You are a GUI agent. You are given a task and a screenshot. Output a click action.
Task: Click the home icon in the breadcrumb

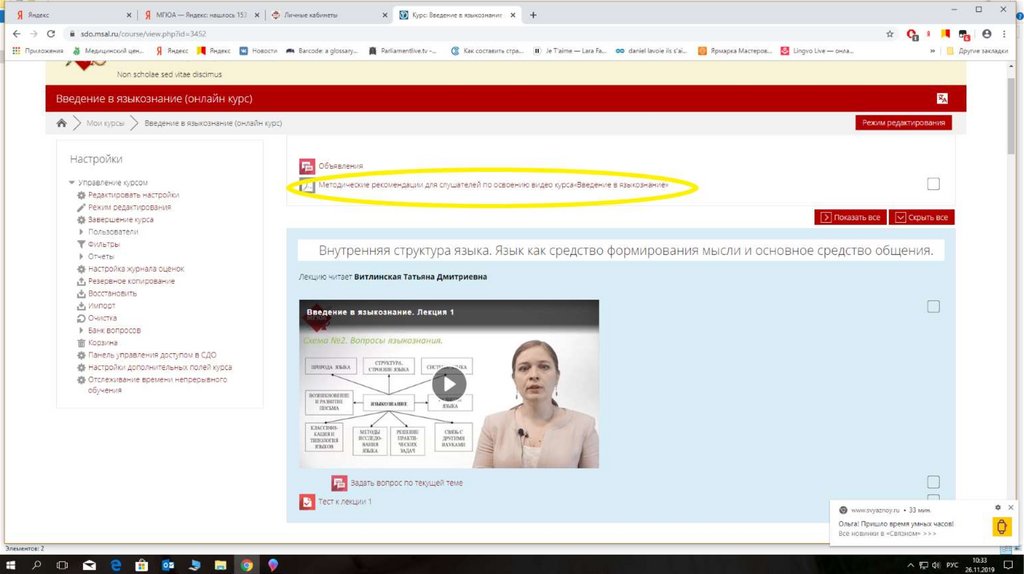[62, 123]
